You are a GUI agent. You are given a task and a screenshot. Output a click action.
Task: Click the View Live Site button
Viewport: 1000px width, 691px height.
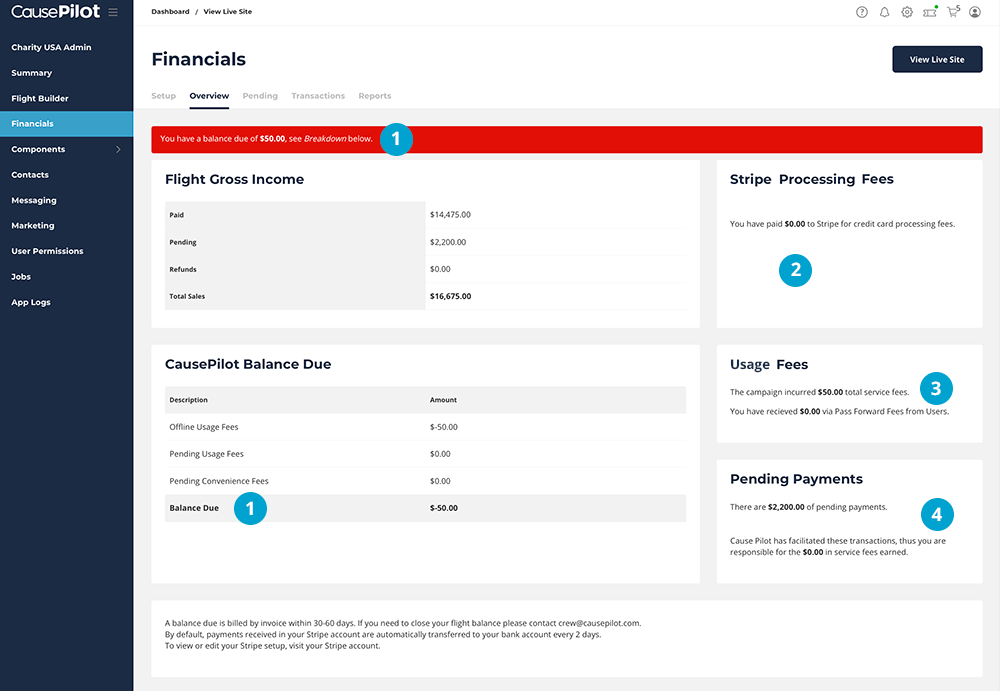[x=937, y=59]
